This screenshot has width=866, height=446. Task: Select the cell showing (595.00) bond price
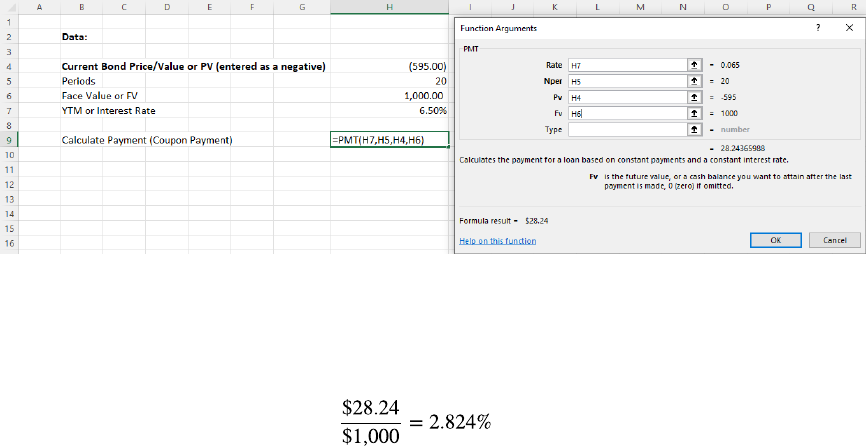click(389, 67)
